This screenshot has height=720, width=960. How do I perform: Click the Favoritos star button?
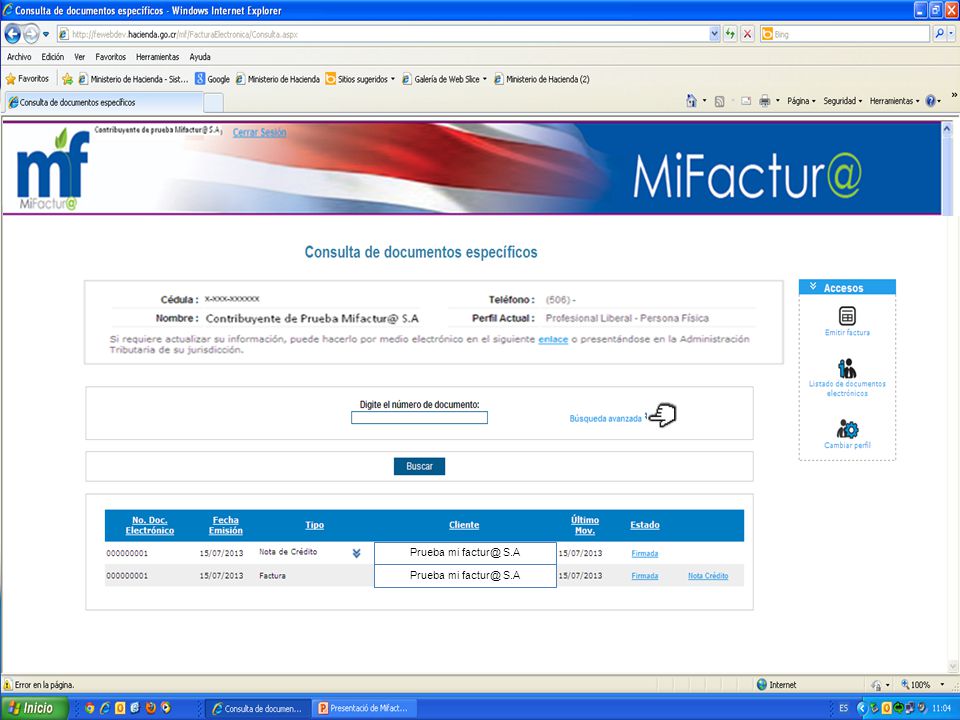click(27, 79)
